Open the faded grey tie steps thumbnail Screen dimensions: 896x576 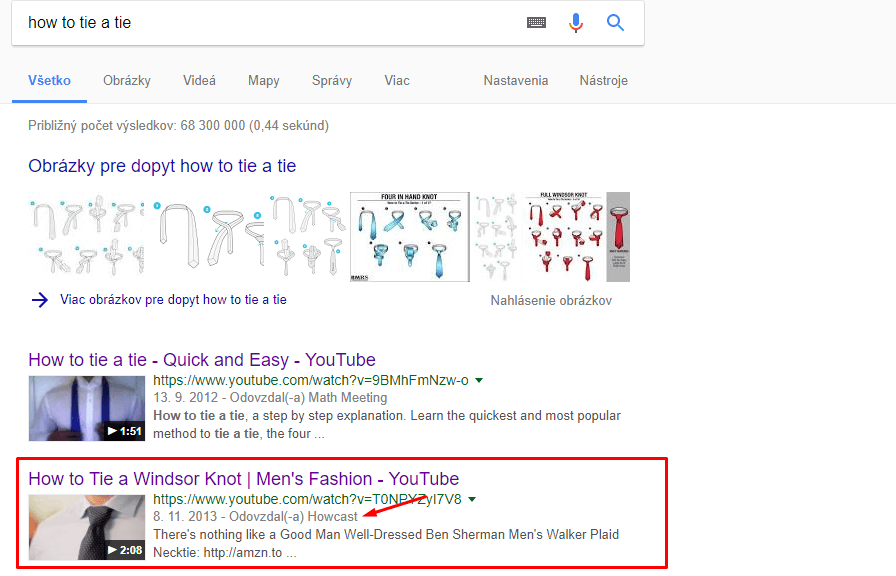pyautogui.click(x=497, y=237)
